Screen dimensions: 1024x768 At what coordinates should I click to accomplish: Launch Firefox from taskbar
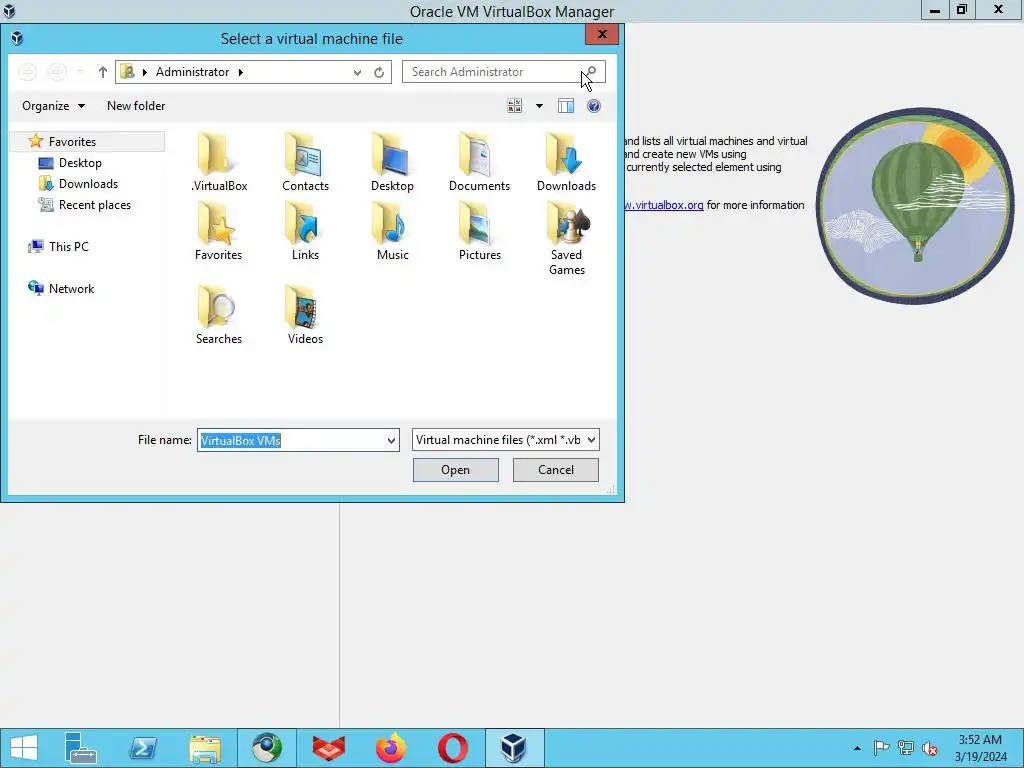pos(391,748)
